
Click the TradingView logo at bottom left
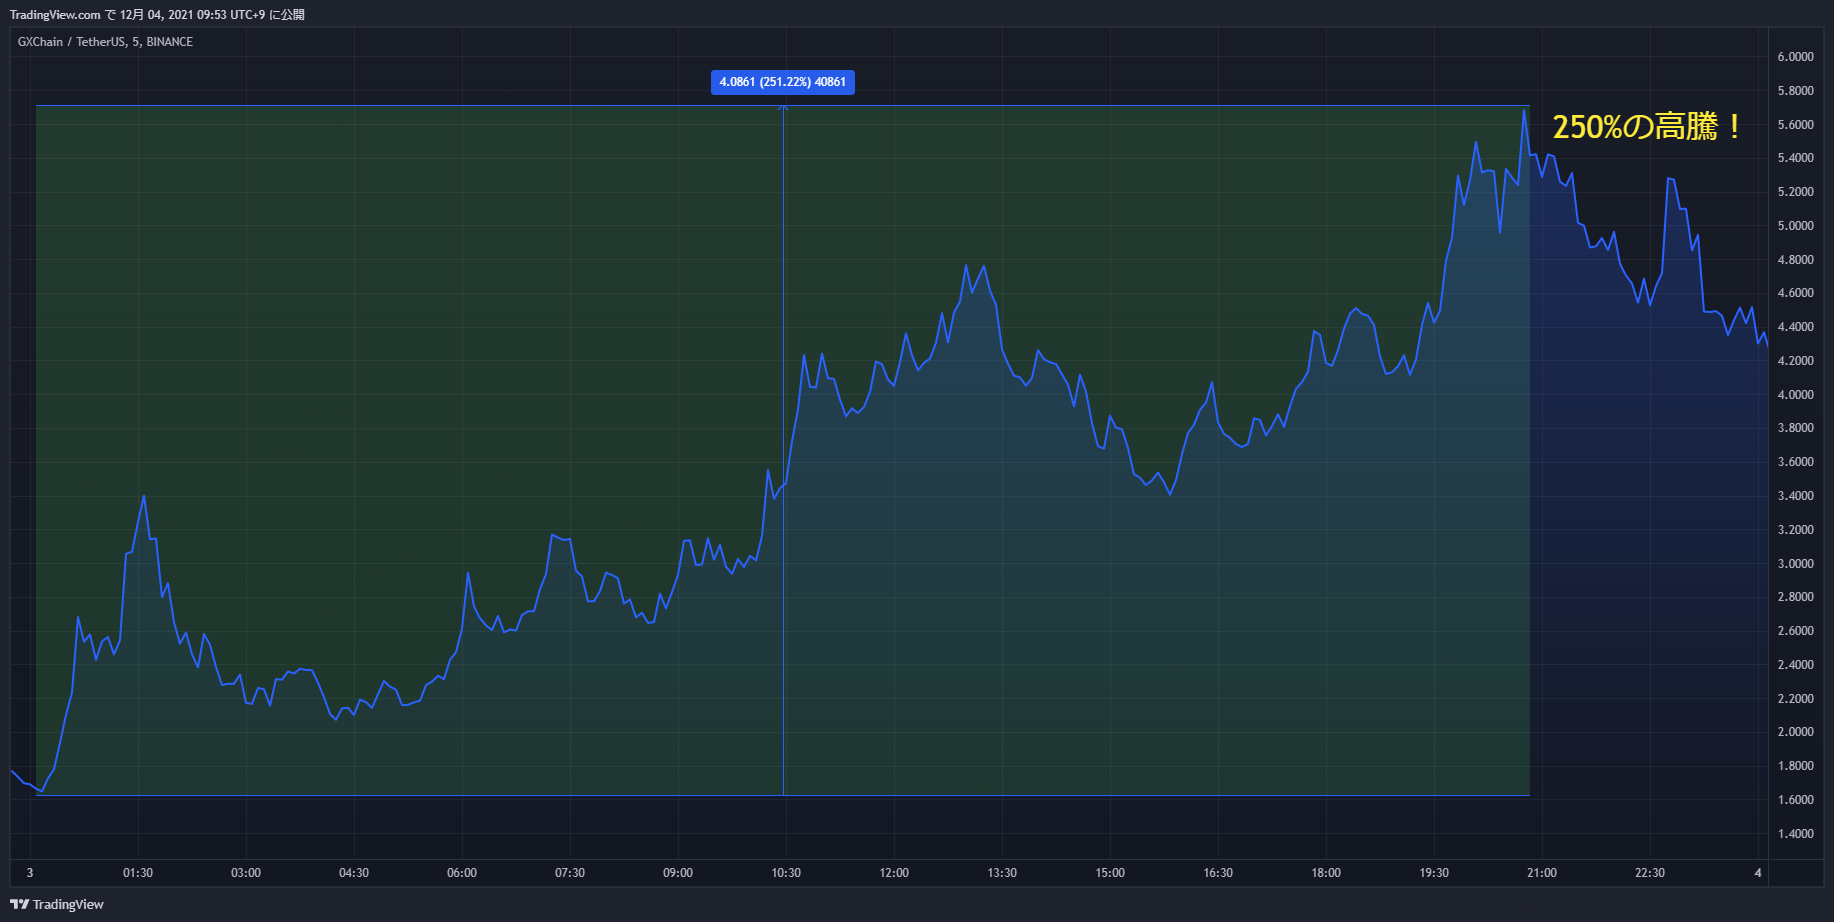[57, 904]
